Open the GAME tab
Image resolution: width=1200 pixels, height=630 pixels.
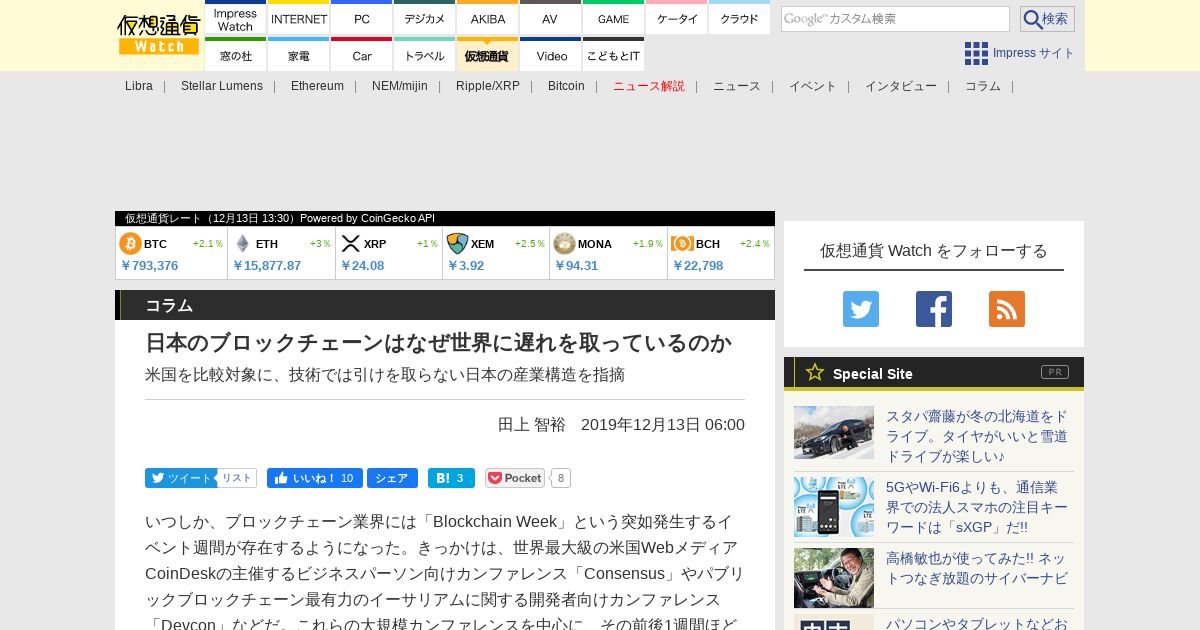point(613,19)
